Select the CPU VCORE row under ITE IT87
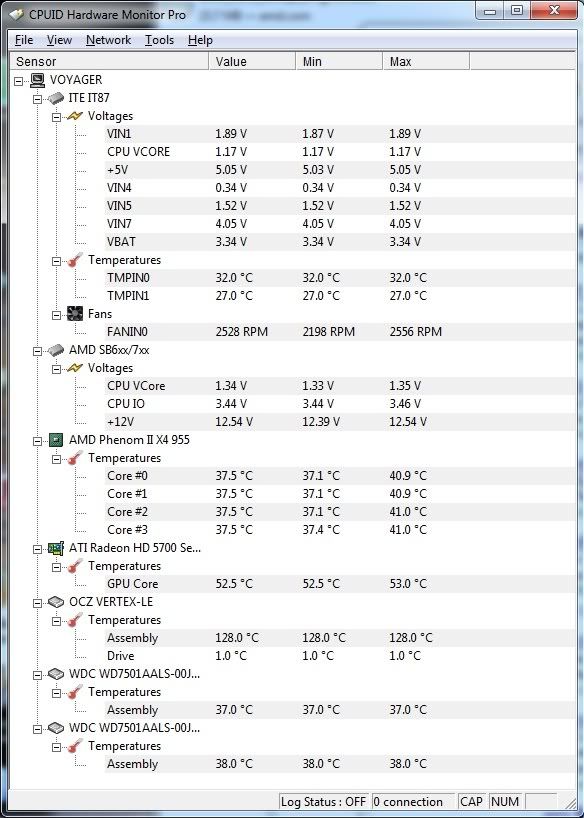 click(x=339, y=152)
